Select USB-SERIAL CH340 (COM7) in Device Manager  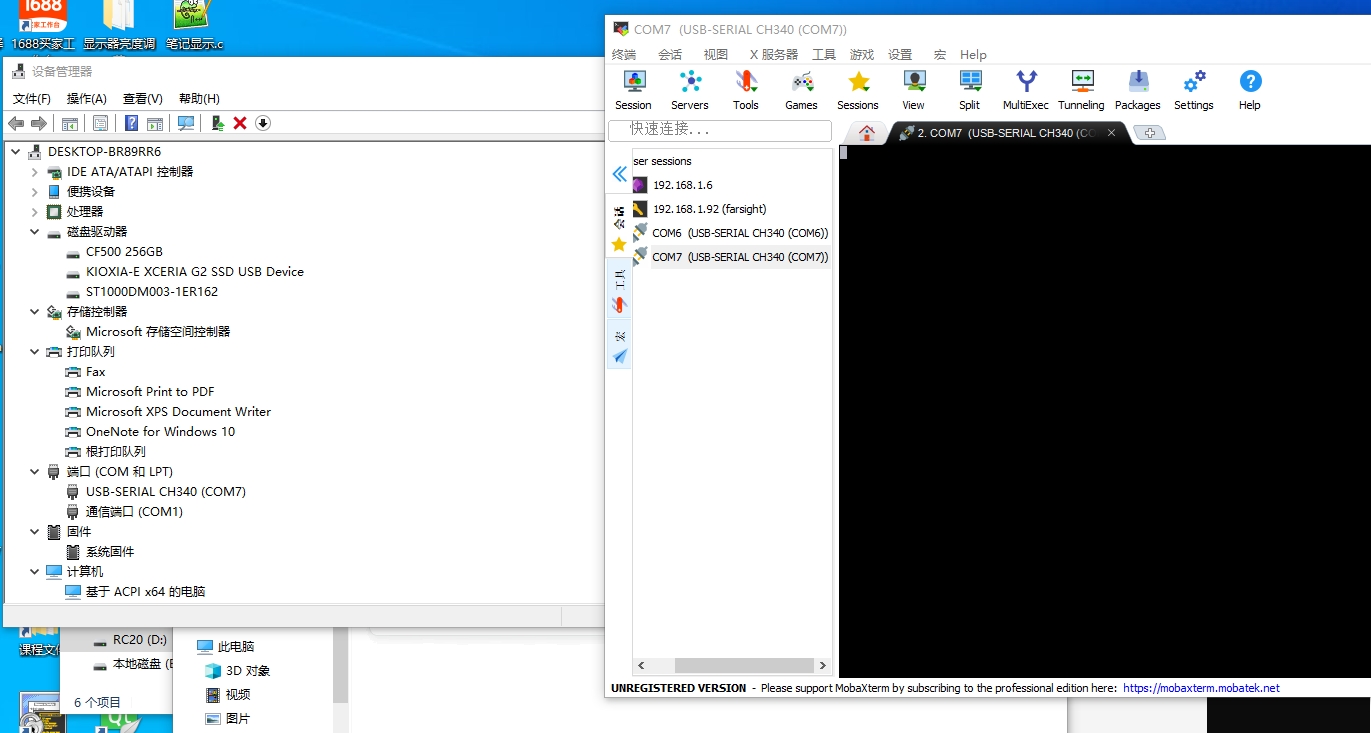click(x=166, y=492)
